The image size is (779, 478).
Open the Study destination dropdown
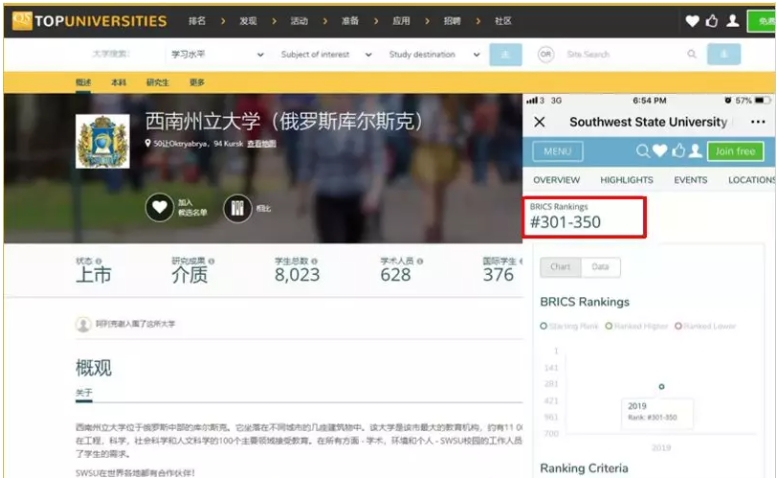[x=434, y=54]
